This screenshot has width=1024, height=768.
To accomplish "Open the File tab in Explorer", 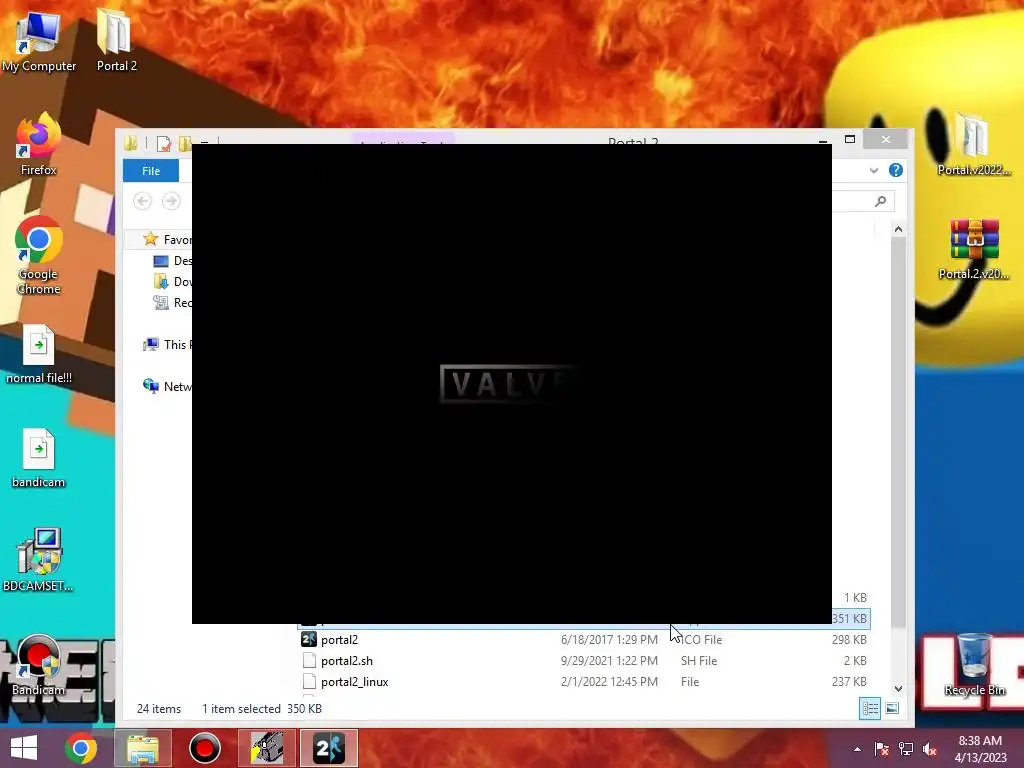I will click(151, 170).
